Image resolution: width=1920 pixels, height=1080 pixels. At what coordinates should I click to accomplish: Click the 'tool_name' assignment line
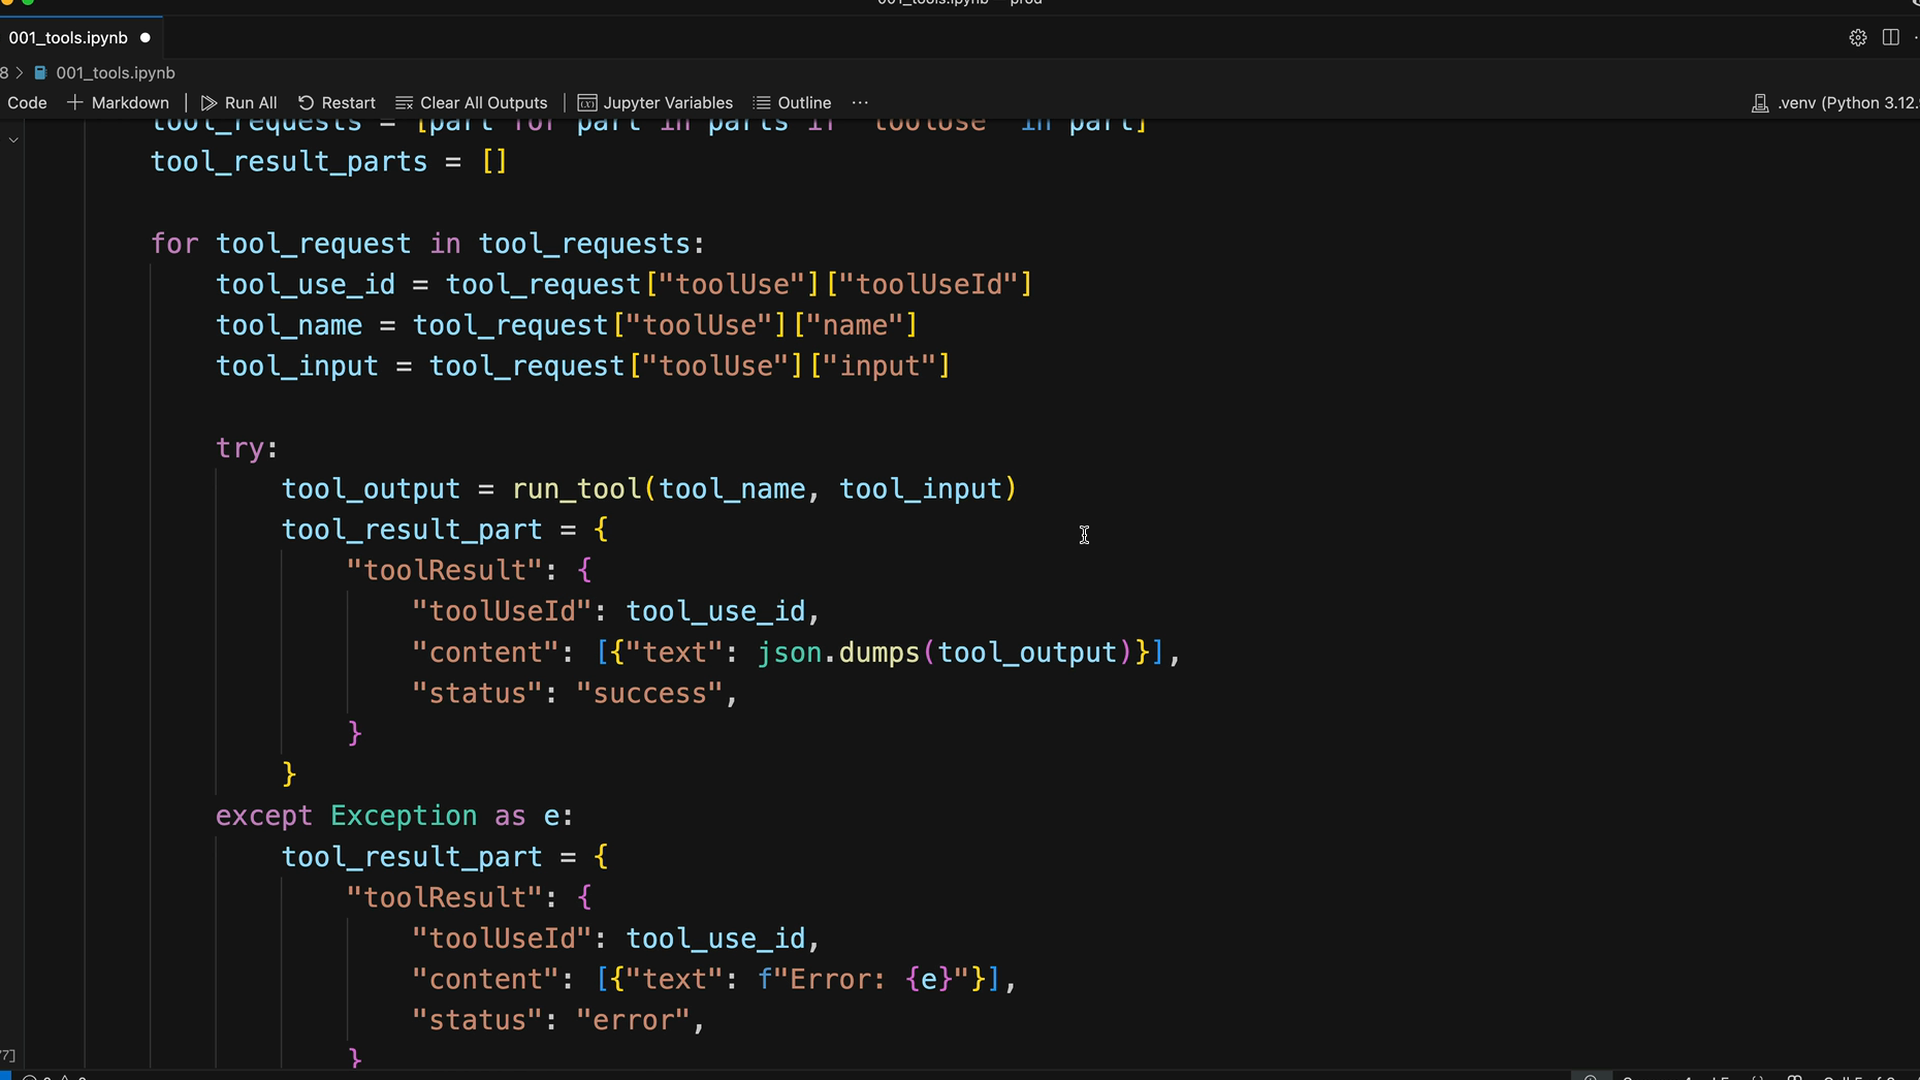(x=567, y=326)
